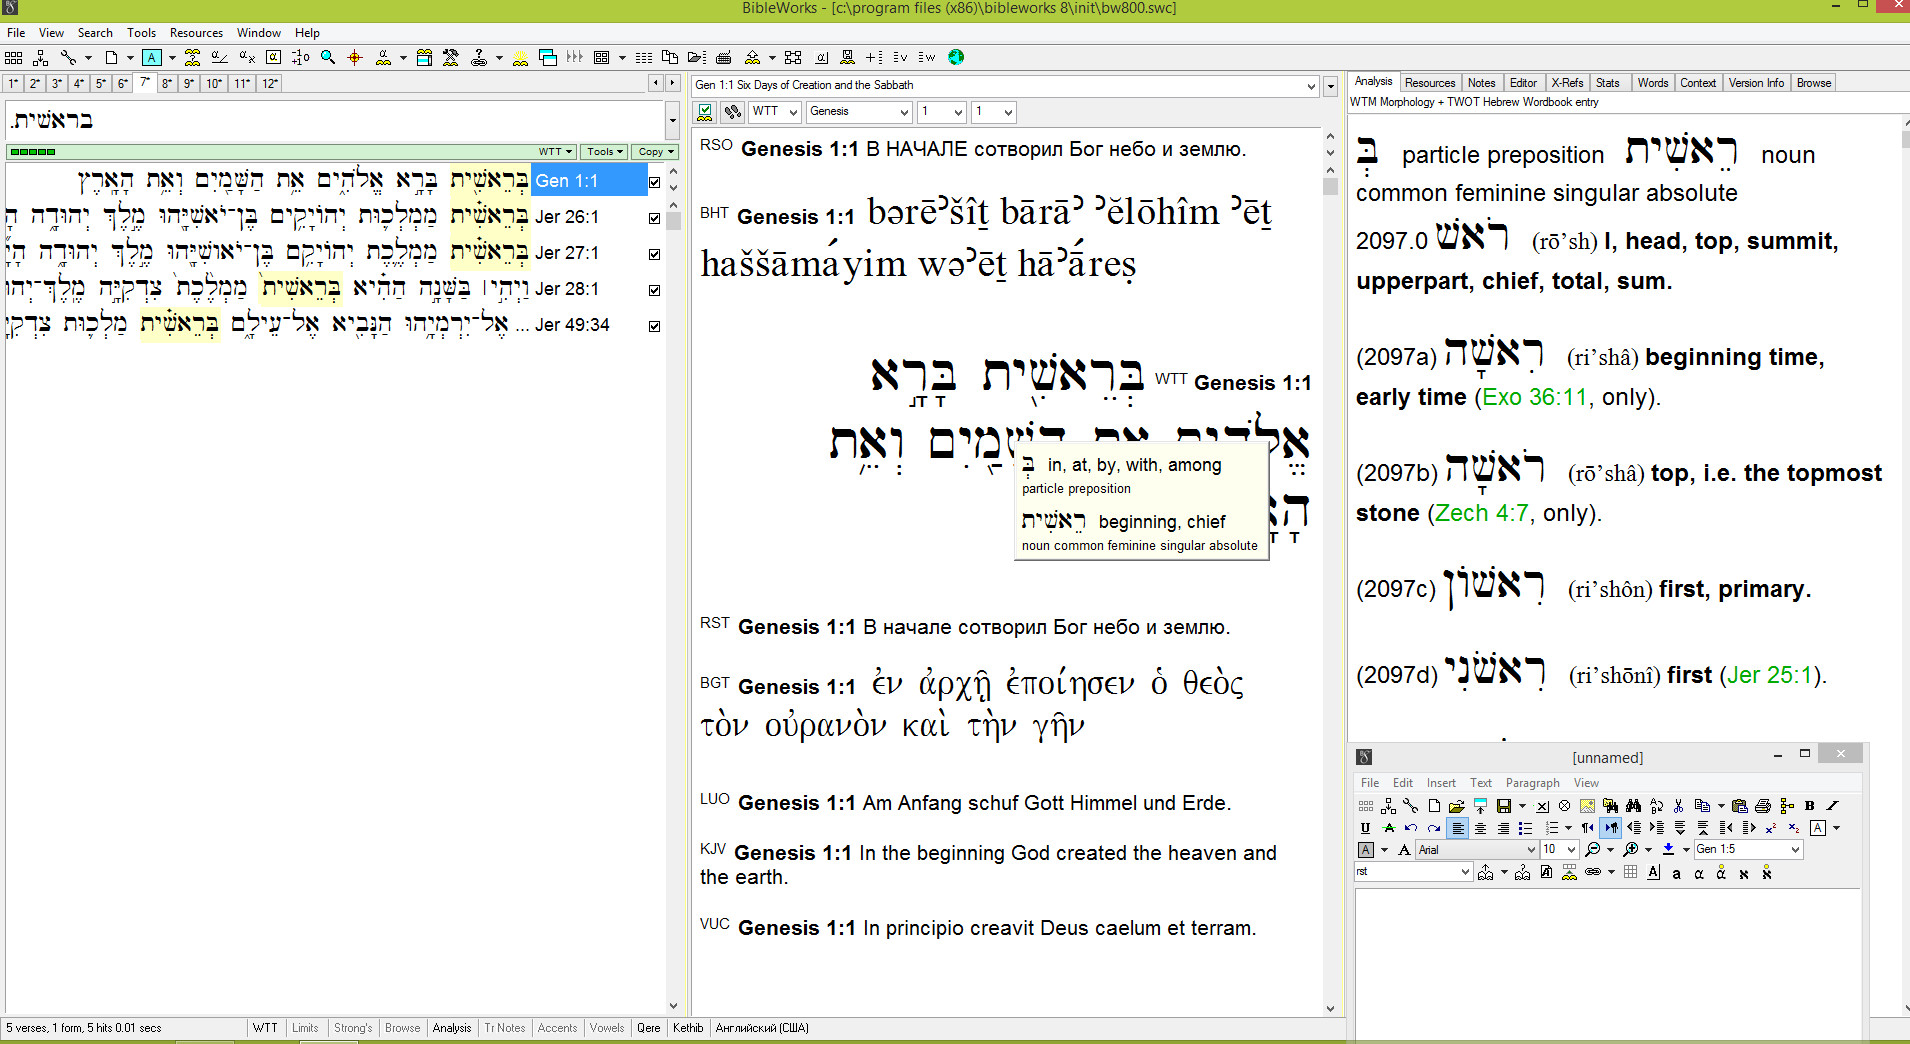The width and height of the screenshot is (1910, 1044).
Task: Open the Genesis book dropdown
Action: point(859,111)
